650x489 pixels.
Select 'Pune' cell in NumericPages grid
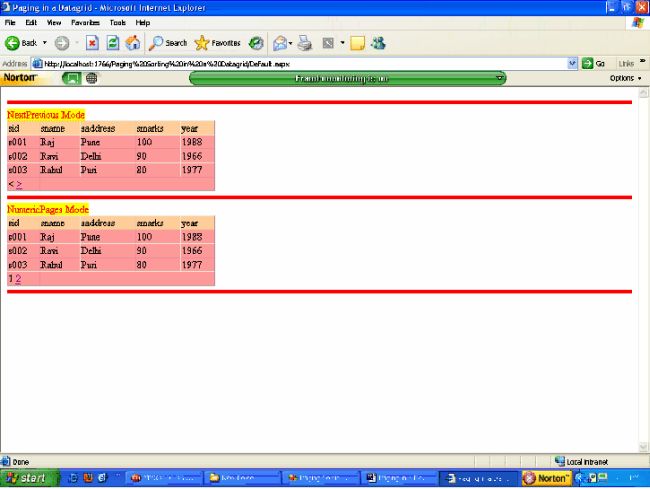(x=90, y=237)
